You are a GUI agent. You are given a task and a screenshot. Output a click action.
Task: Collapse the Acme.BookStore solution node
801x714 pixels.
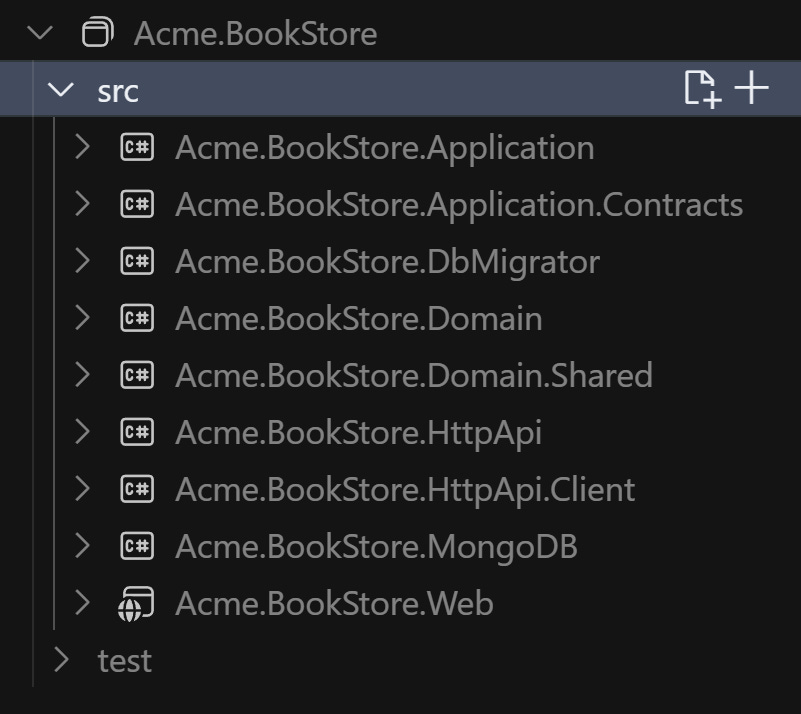[x=40, y=34]
